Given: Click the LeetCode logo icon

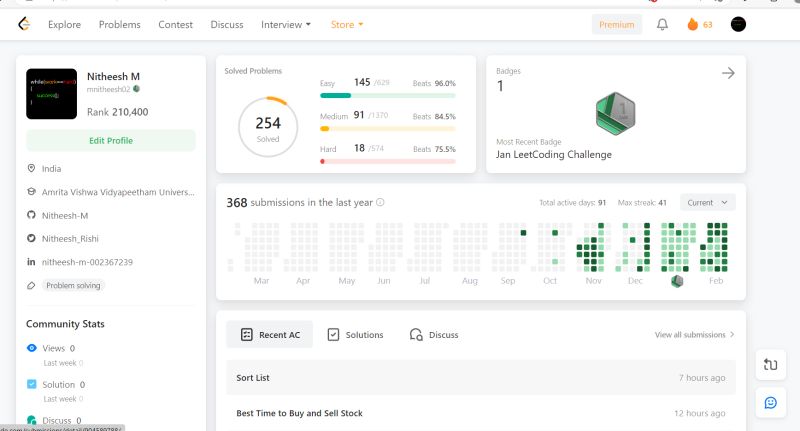Looking at the screenshot, I should click(x=24, y=24).
